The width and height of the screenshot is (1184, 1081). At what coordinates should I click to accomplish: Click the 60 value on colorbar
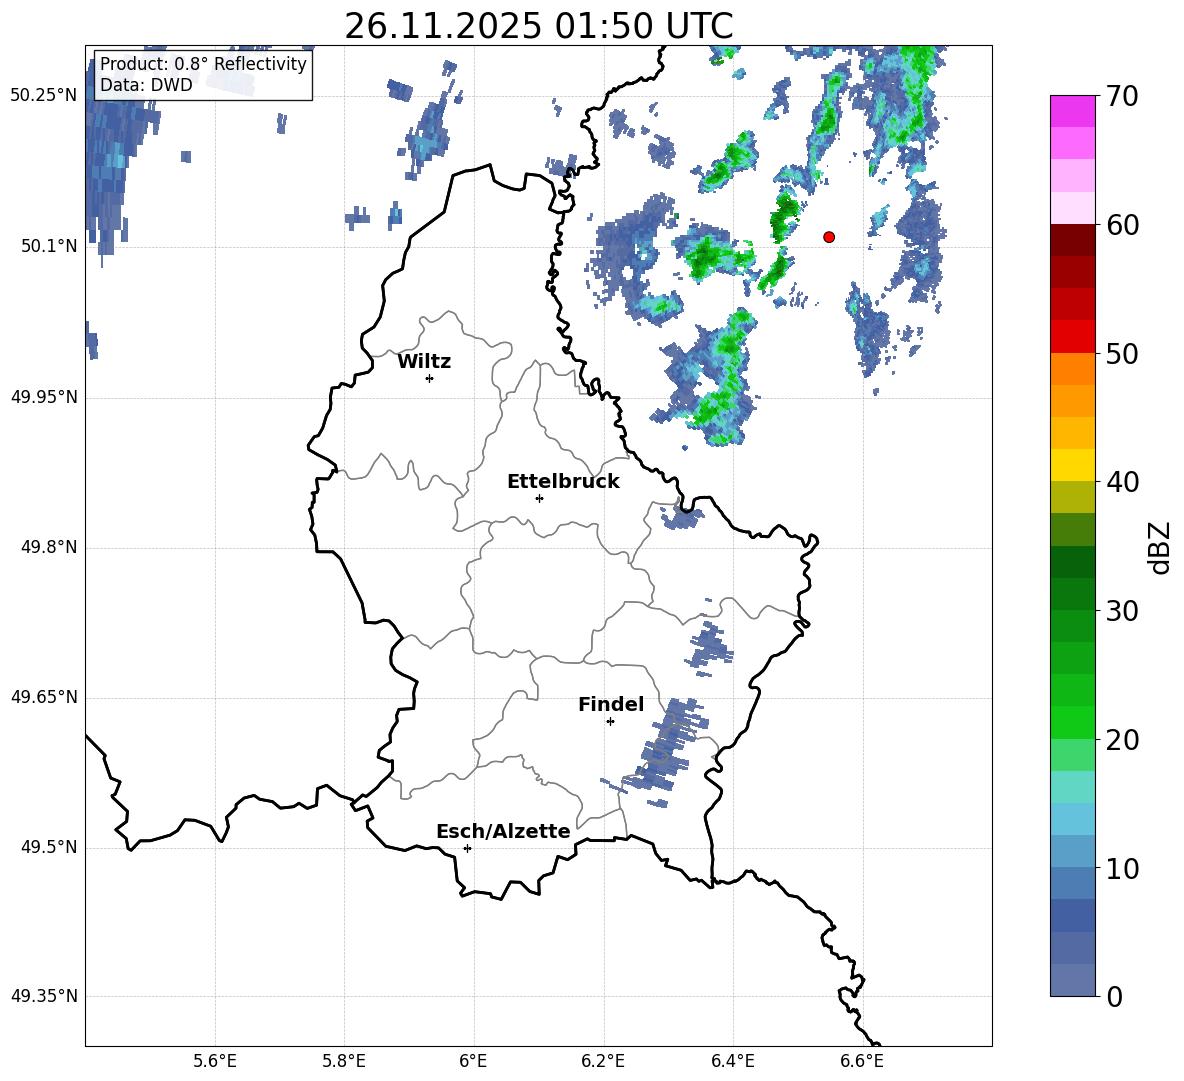(x=1122, y=225)
